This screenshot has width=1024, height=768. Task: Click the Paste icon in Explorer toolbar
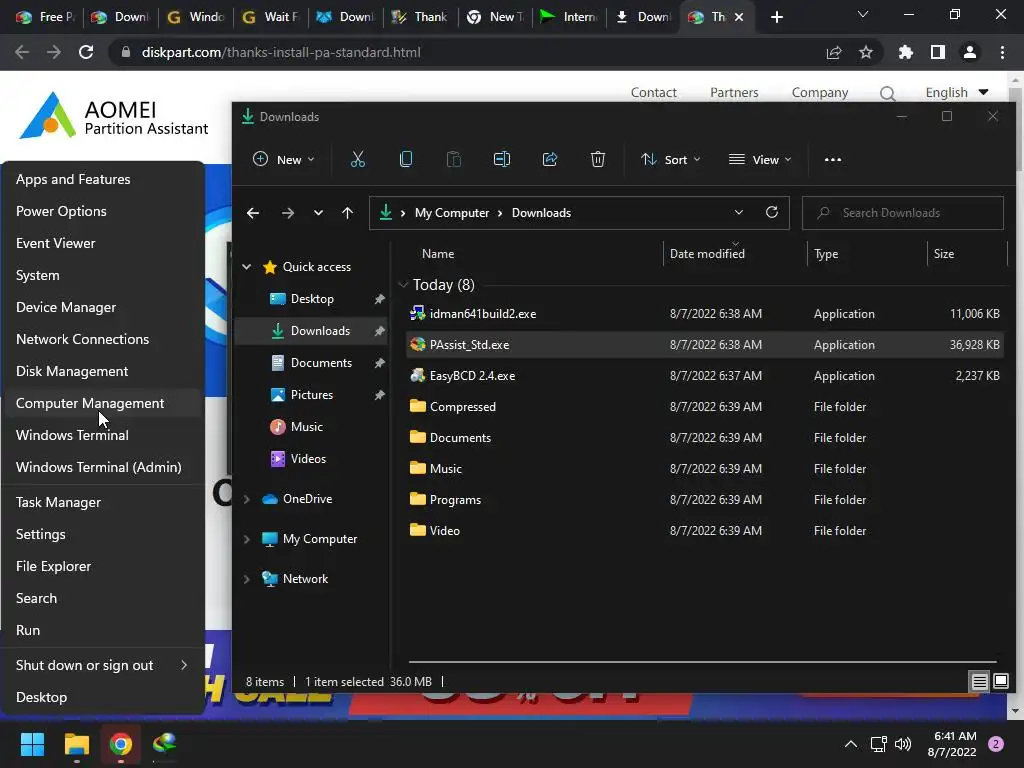tap(453, 159)
